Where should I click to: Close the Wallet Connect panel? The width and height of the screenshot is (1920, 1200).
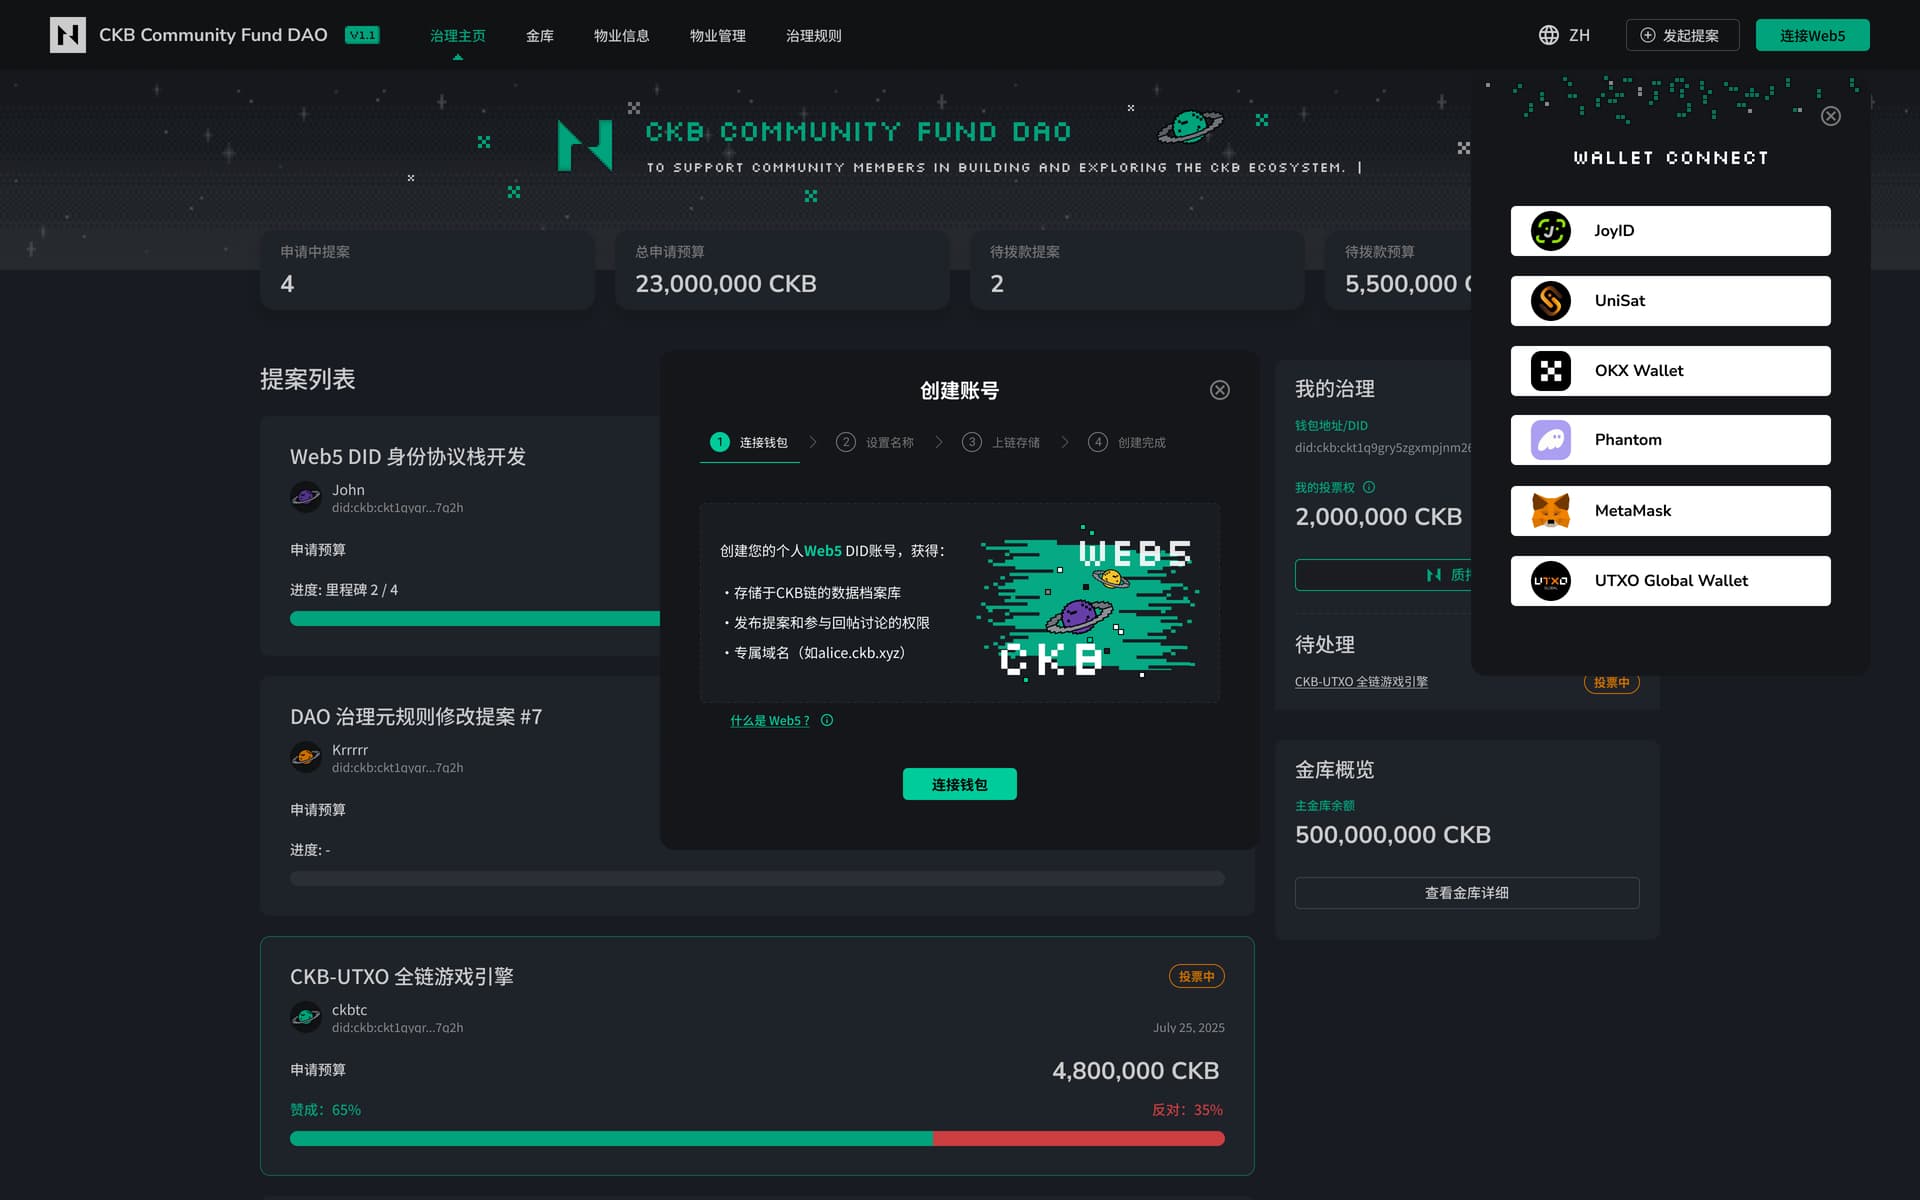pos(1830,116)
